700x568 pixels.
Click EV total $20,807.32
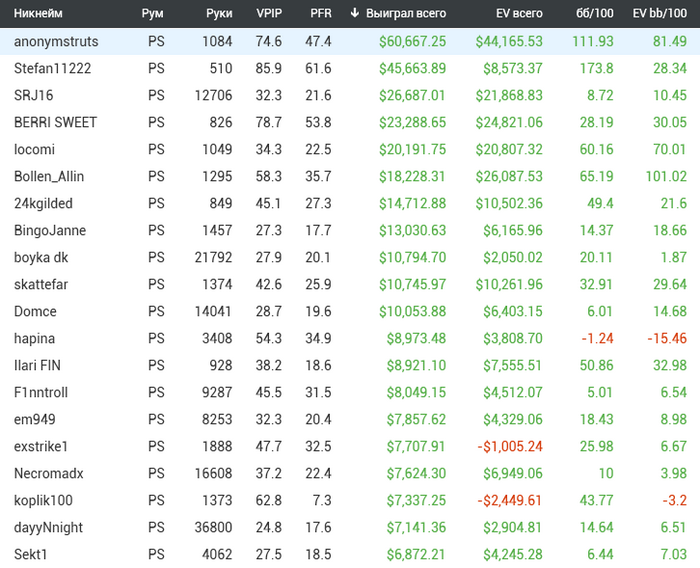pyautogui.click(x=509, y=149)
